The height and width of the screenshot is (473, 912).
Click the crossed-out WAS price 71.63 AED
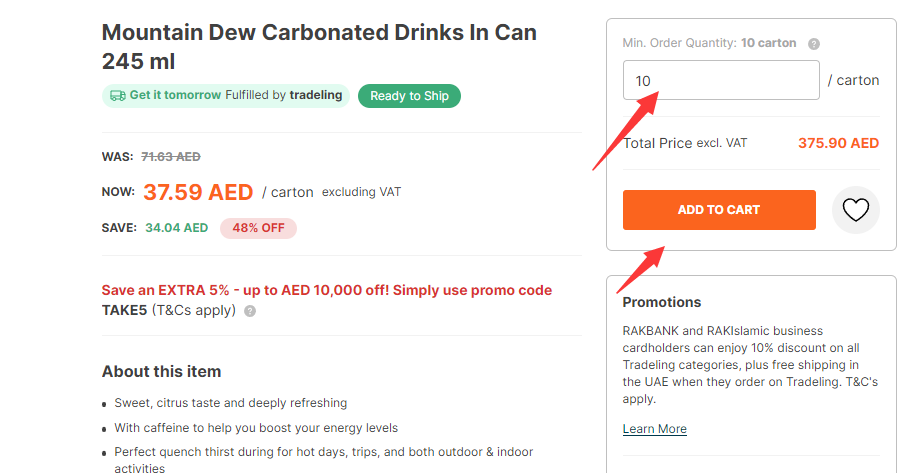(x=171, y=157)
